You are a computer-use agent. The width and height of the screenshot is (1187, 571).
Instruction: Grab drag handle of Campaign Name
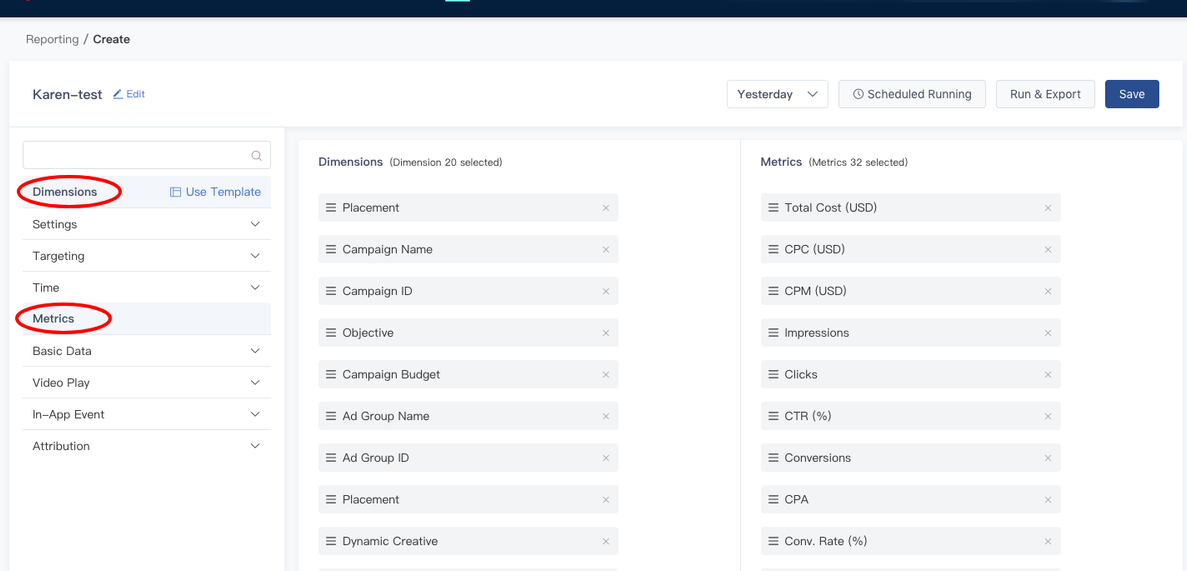tap(331, 249)
